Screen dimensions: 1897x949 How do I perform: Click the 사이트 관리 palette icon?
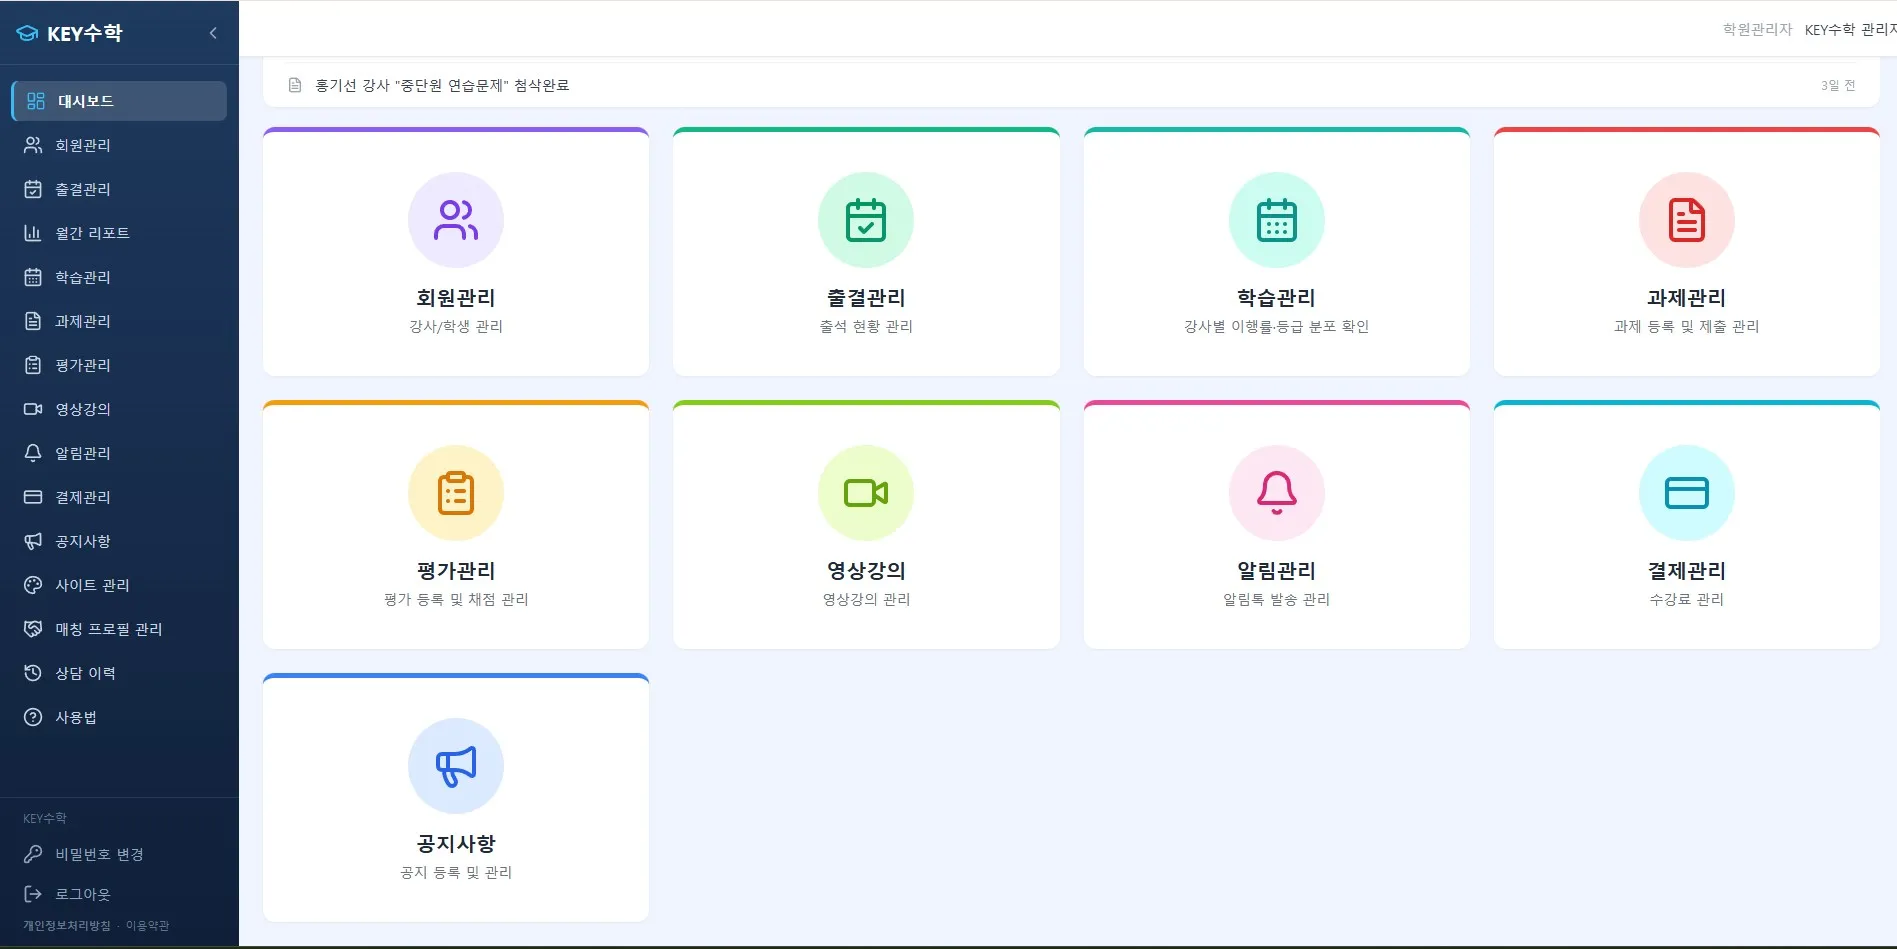coord(33,585)
